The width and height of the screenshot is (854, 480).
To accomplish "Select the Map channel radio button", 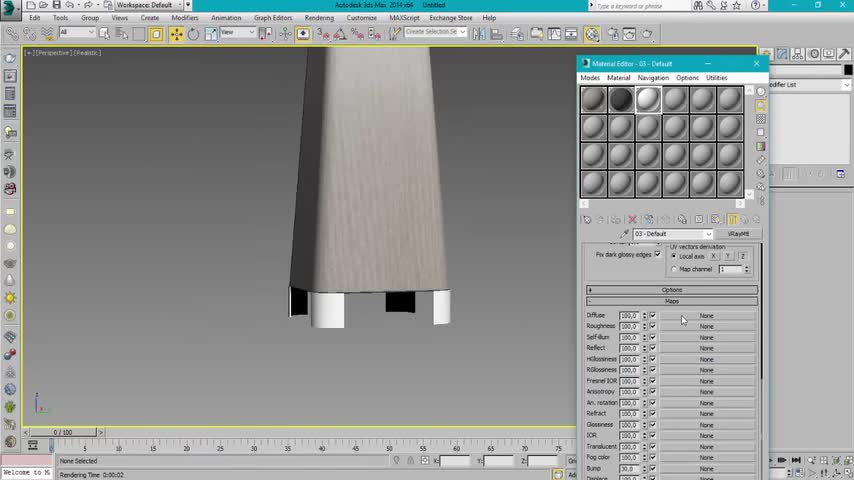I will pos(674,269).
